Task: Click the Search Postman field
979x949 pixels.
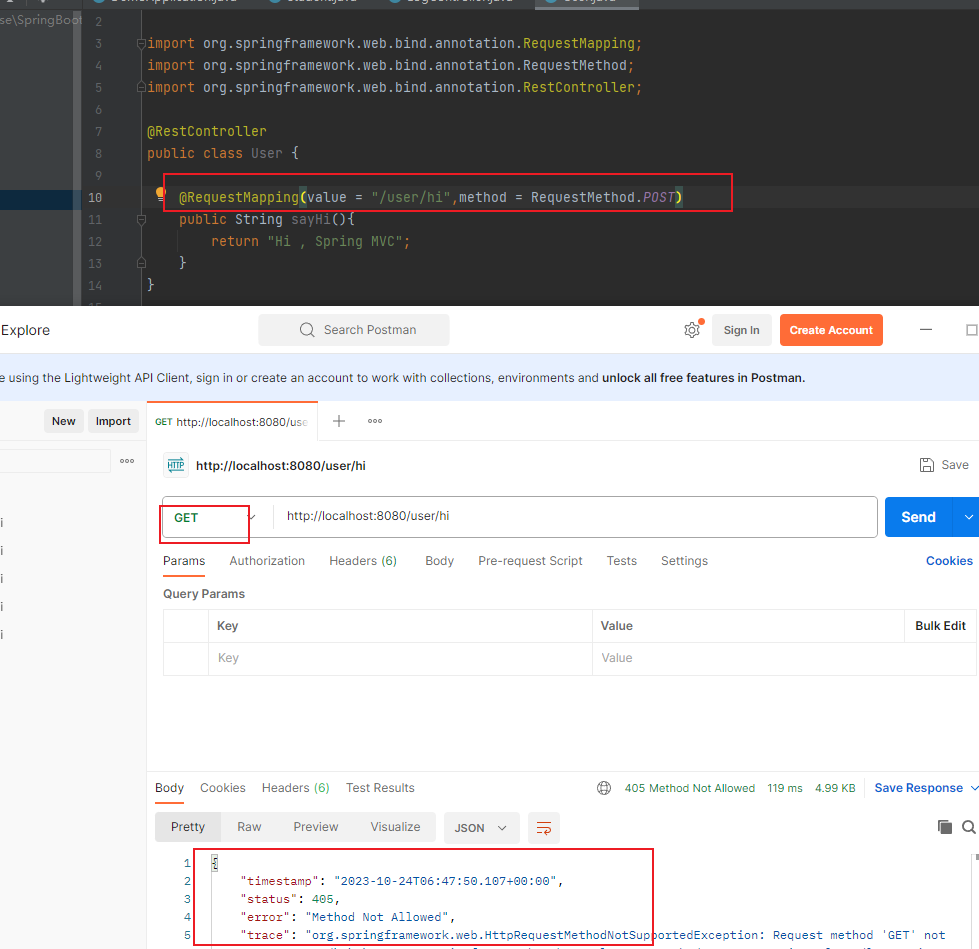Action: 354,330
